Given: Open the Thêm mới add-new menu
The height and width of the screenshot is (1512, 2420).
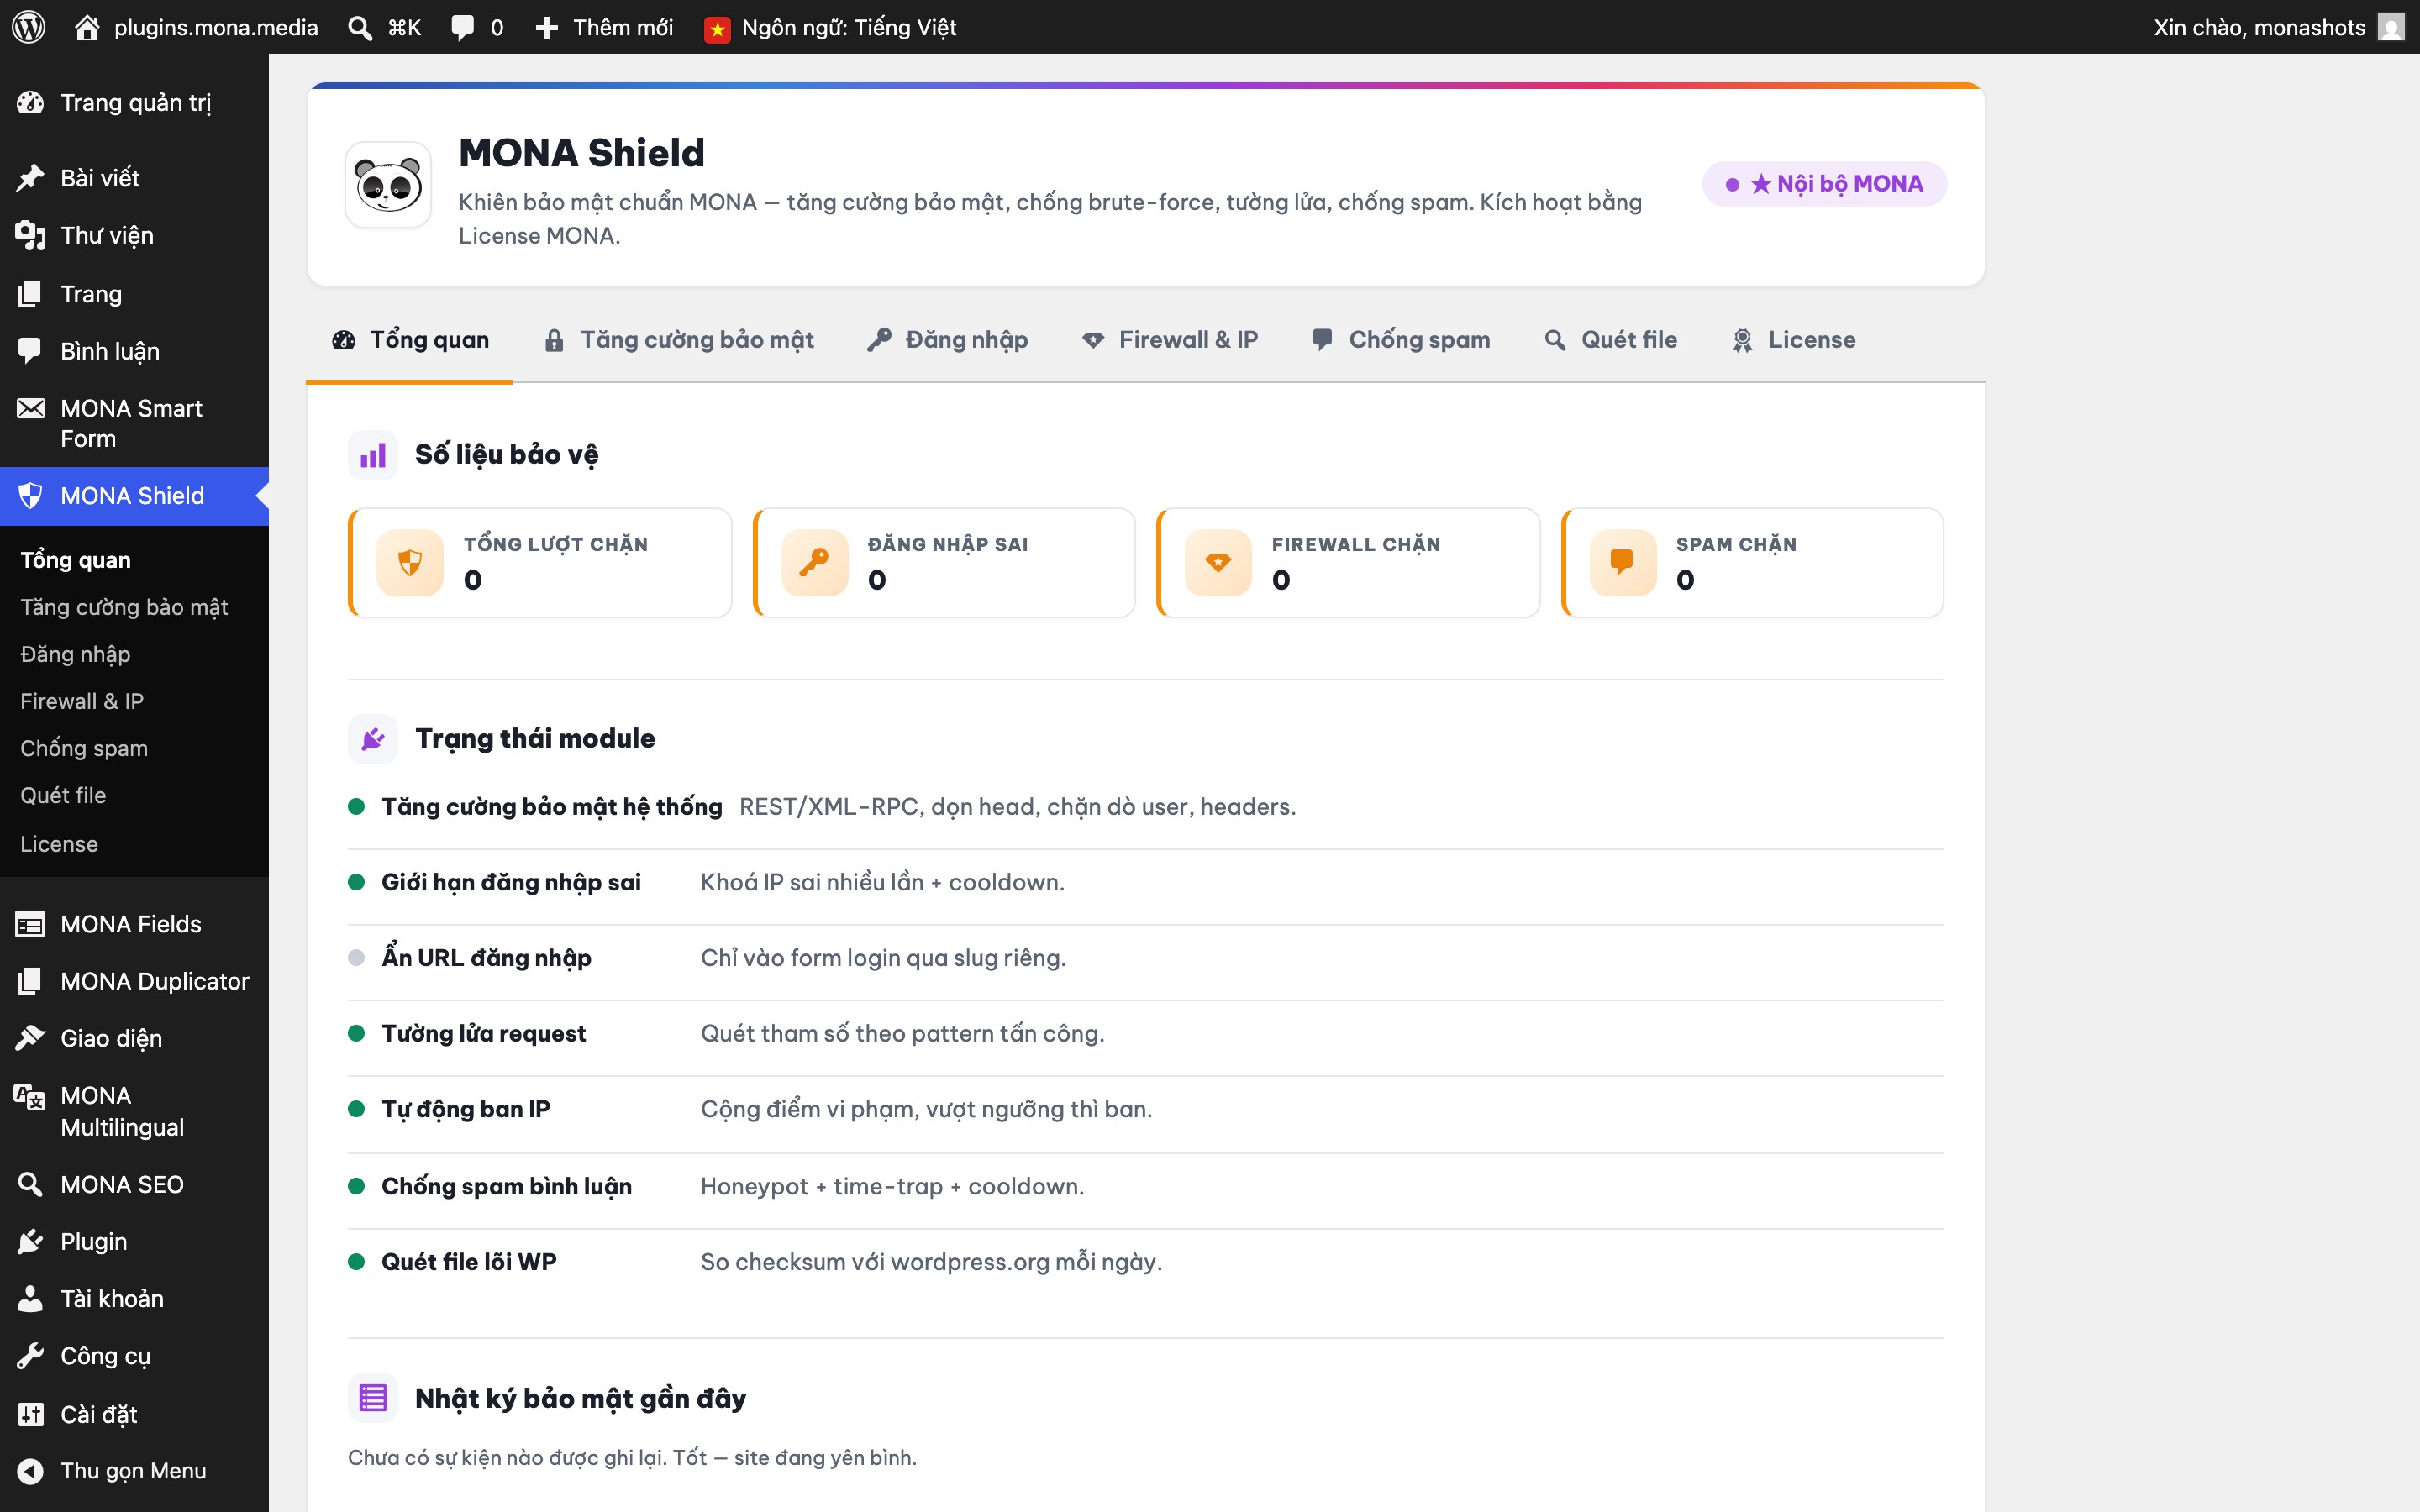Looking at the screenshot, I should 604,27.
